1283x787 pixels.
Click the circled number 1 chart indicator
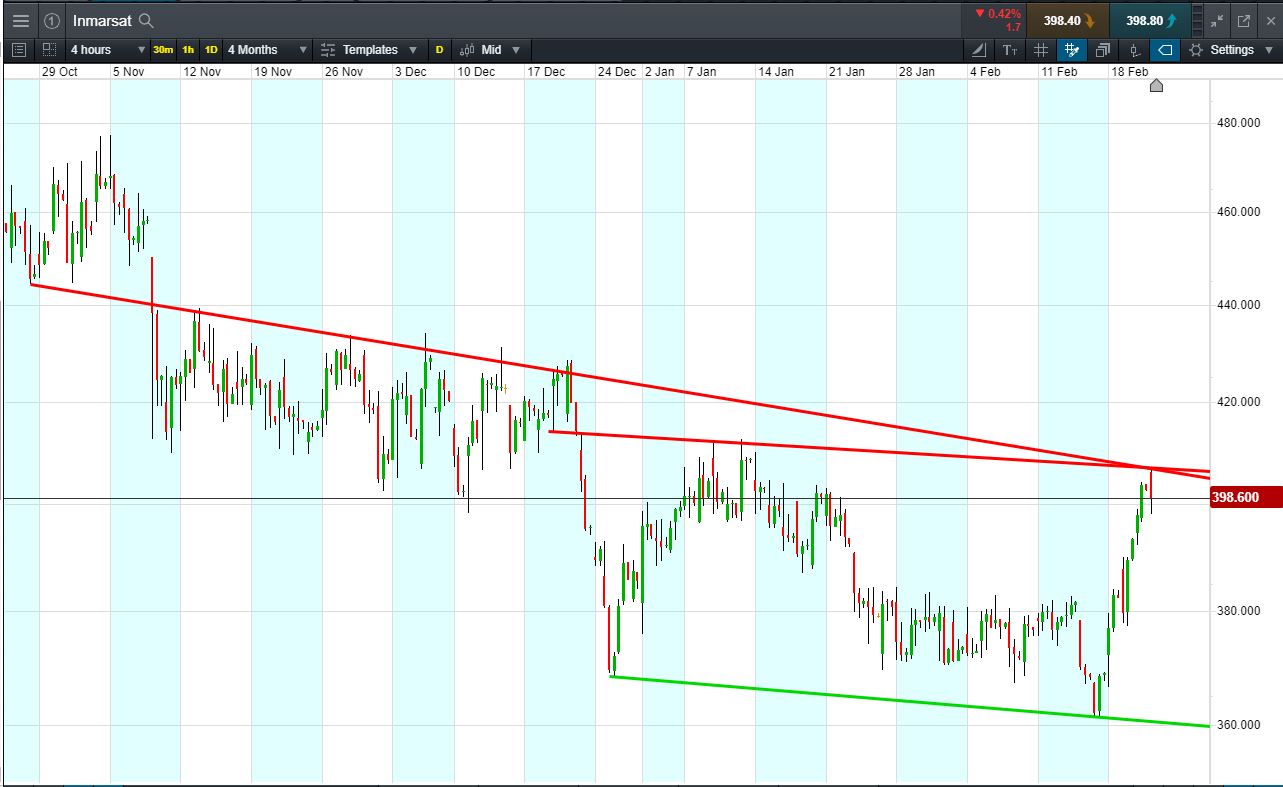point(52,20)
